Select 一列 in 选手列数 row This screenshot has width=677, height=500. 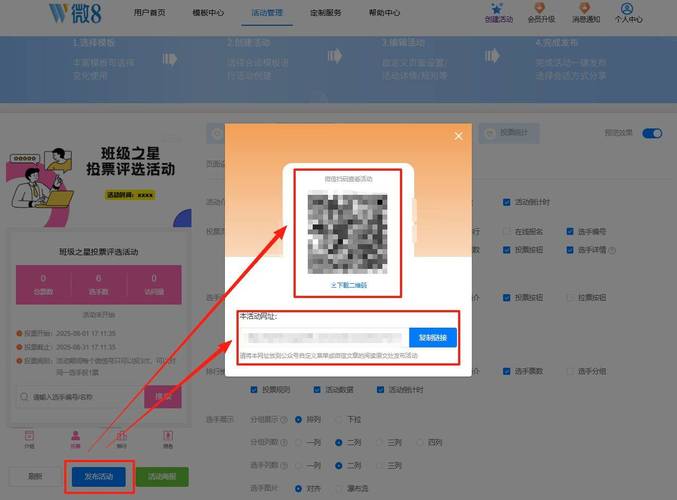[x=298, y=465]
